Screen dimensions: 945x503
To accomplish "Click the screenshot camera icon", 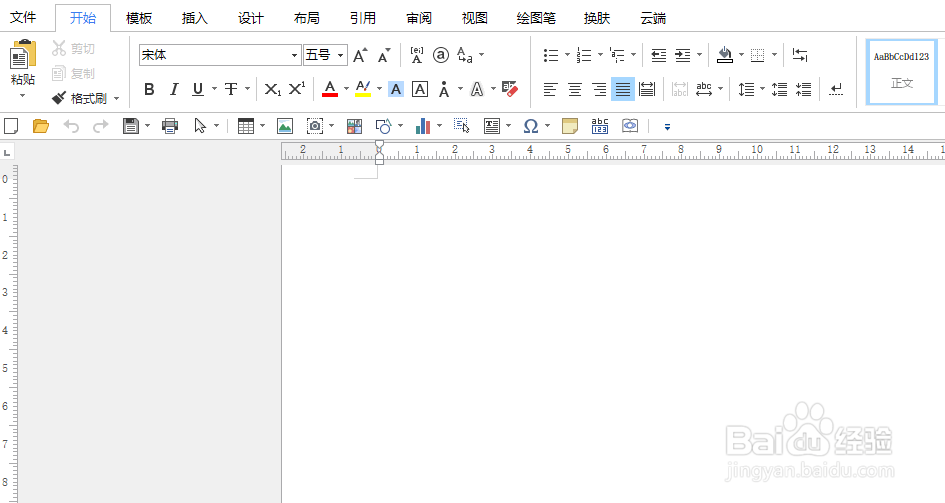I will click(315, 126).
